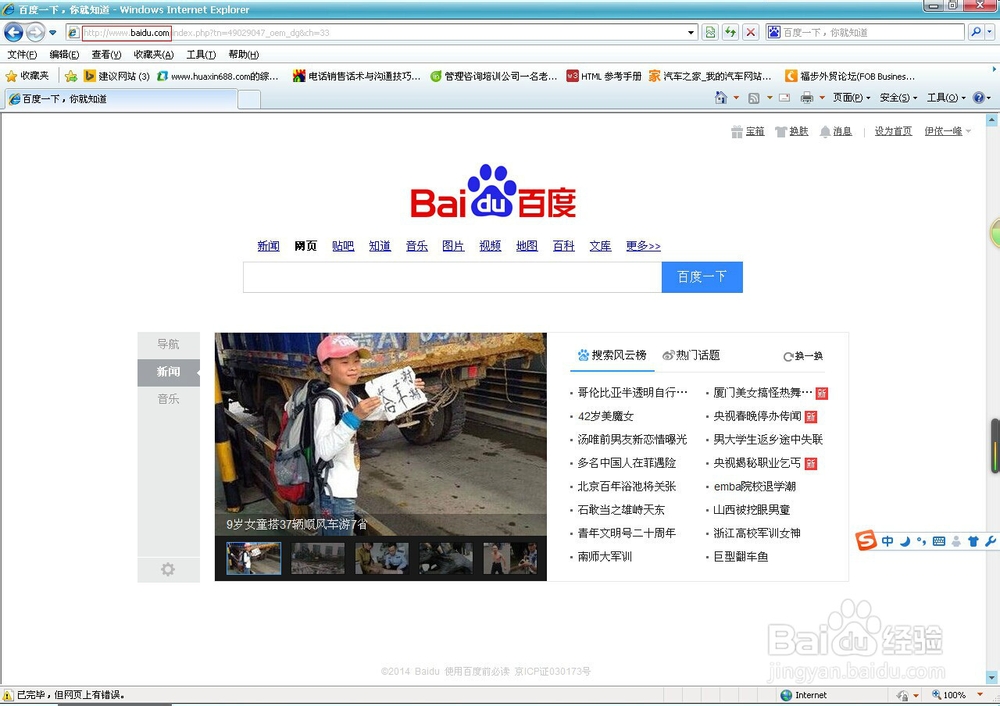Click the second news slideshow thumbnail
Screen dimensions: 1000x706
(x=318, y=558)
